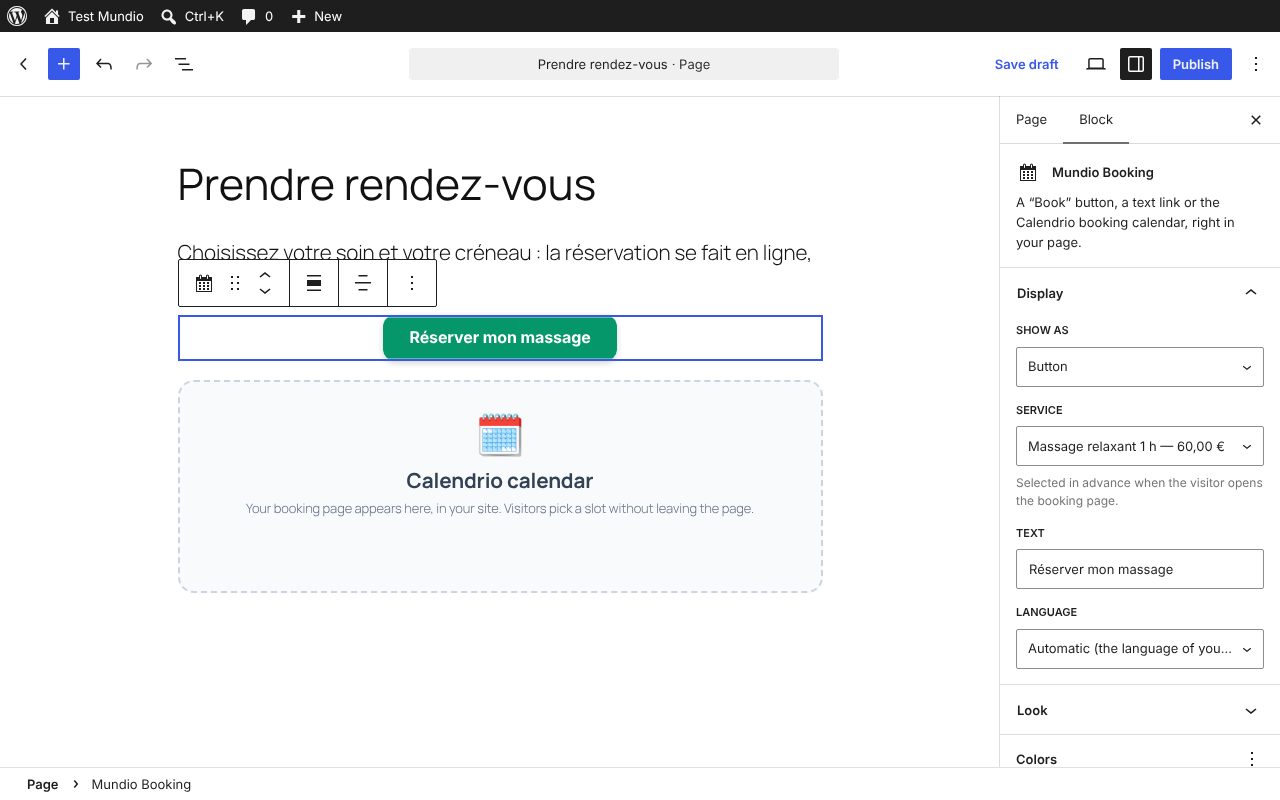Click the Mundio Booking block type icon in toolbar

pyautogui.click(x=204, y=284)
